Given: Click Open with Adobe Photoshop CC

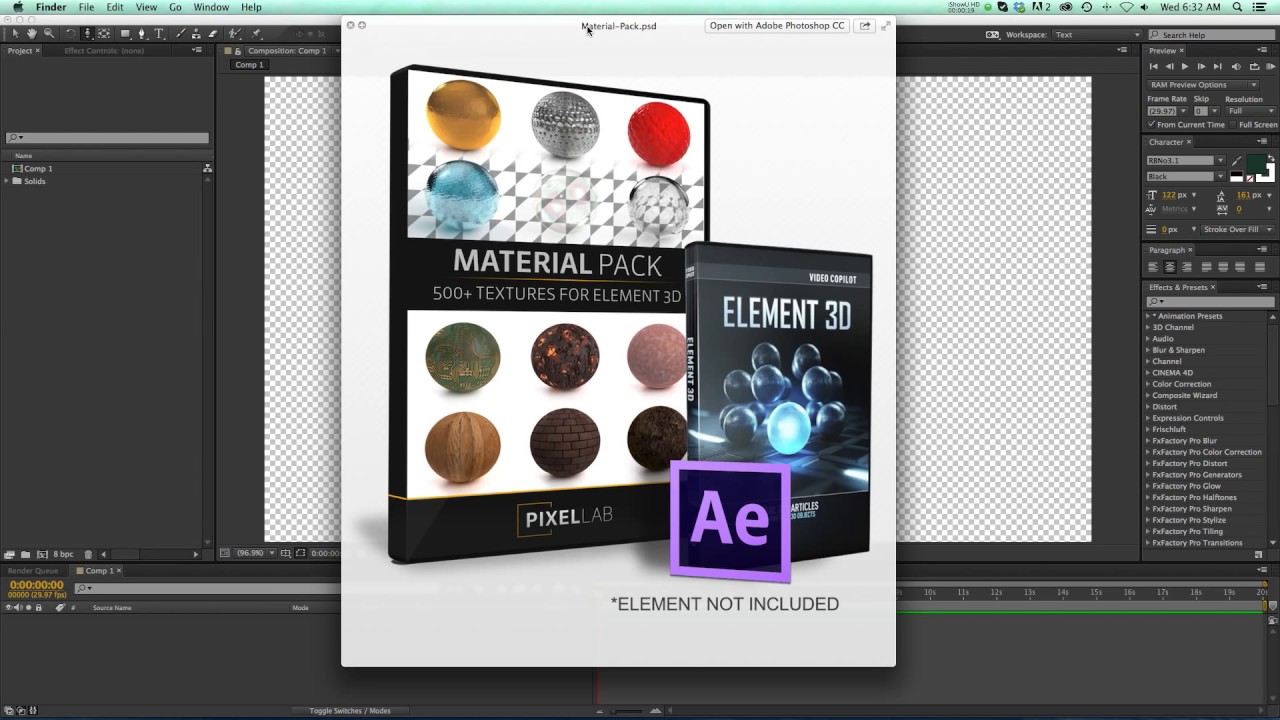Looking at the screenshot, I should (776, 25).
